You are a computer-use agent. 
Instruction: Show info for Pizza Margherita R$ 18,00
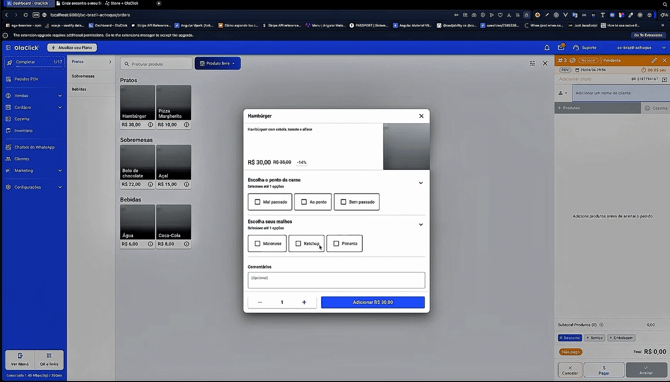(x=187, y=125)
